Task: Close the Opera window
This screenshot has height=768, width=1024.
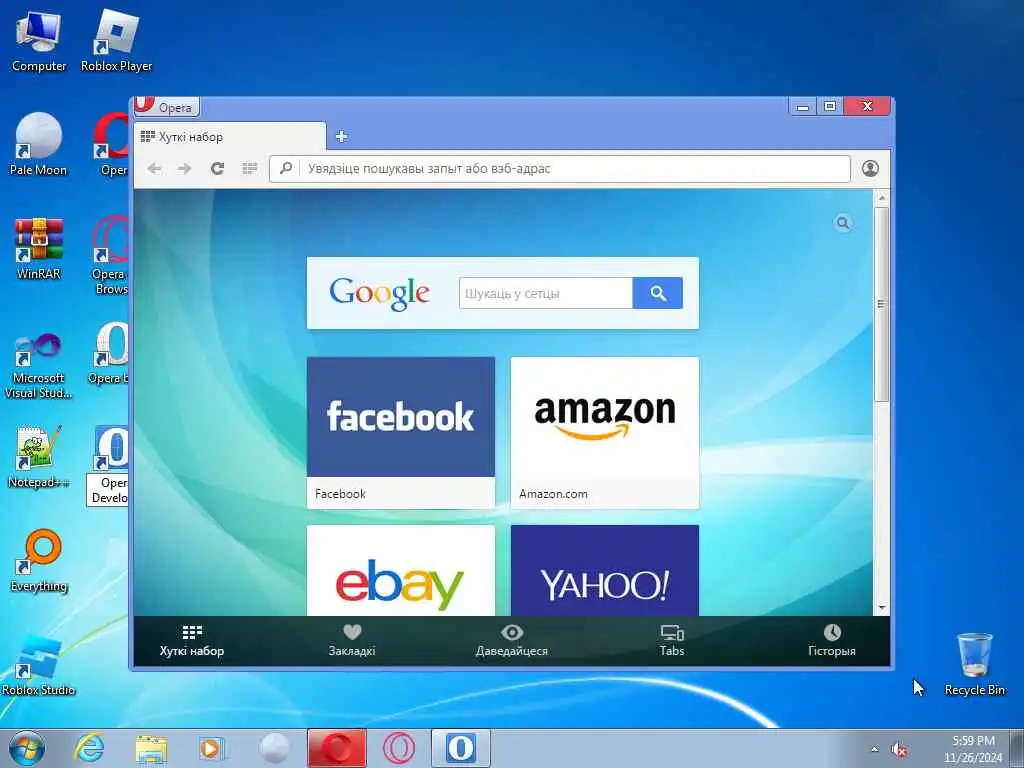Action: click(867, 106)
